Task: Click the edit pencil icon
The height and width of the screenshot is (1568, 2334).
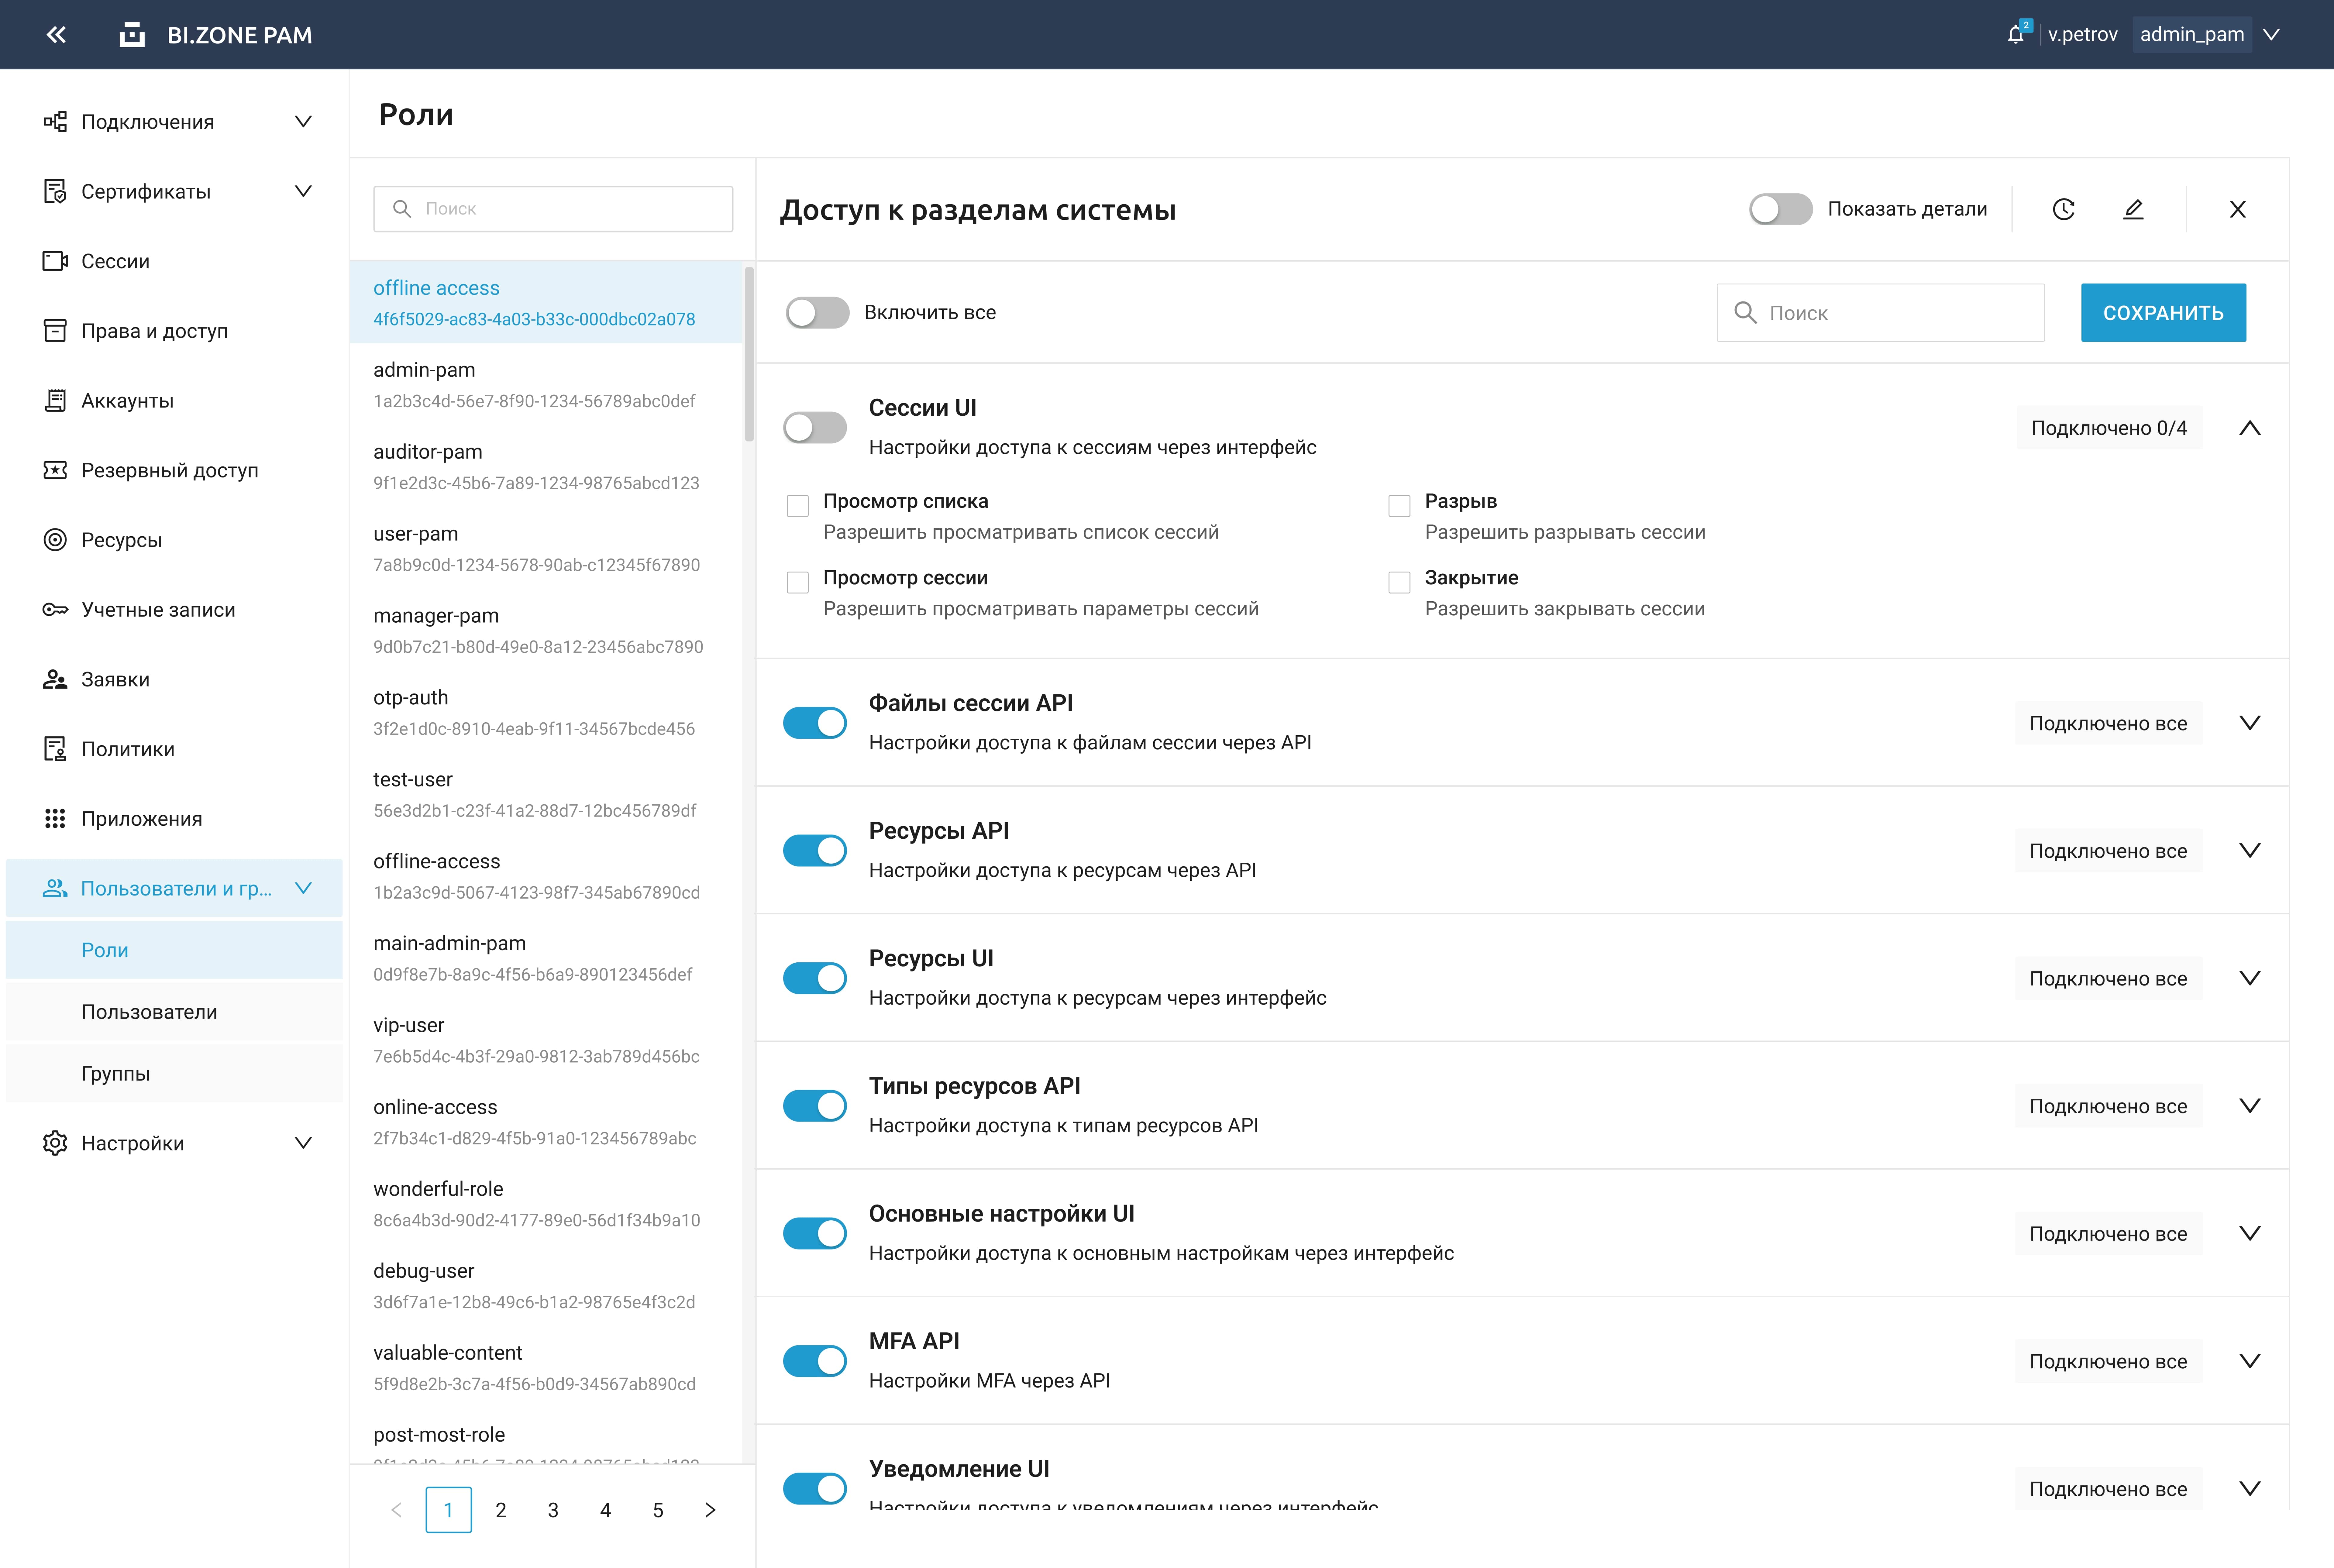Action: [2133, 209]
